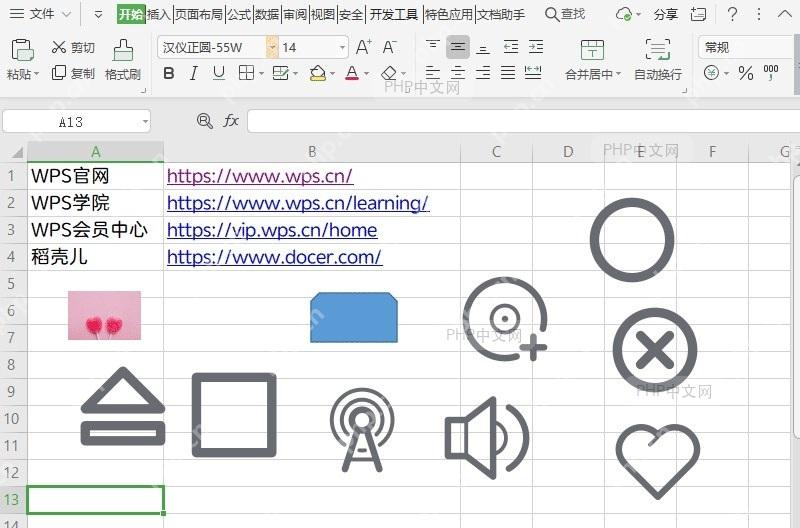Open the font name dropdown
800x528 pixels.
click(x=272, y=47)
